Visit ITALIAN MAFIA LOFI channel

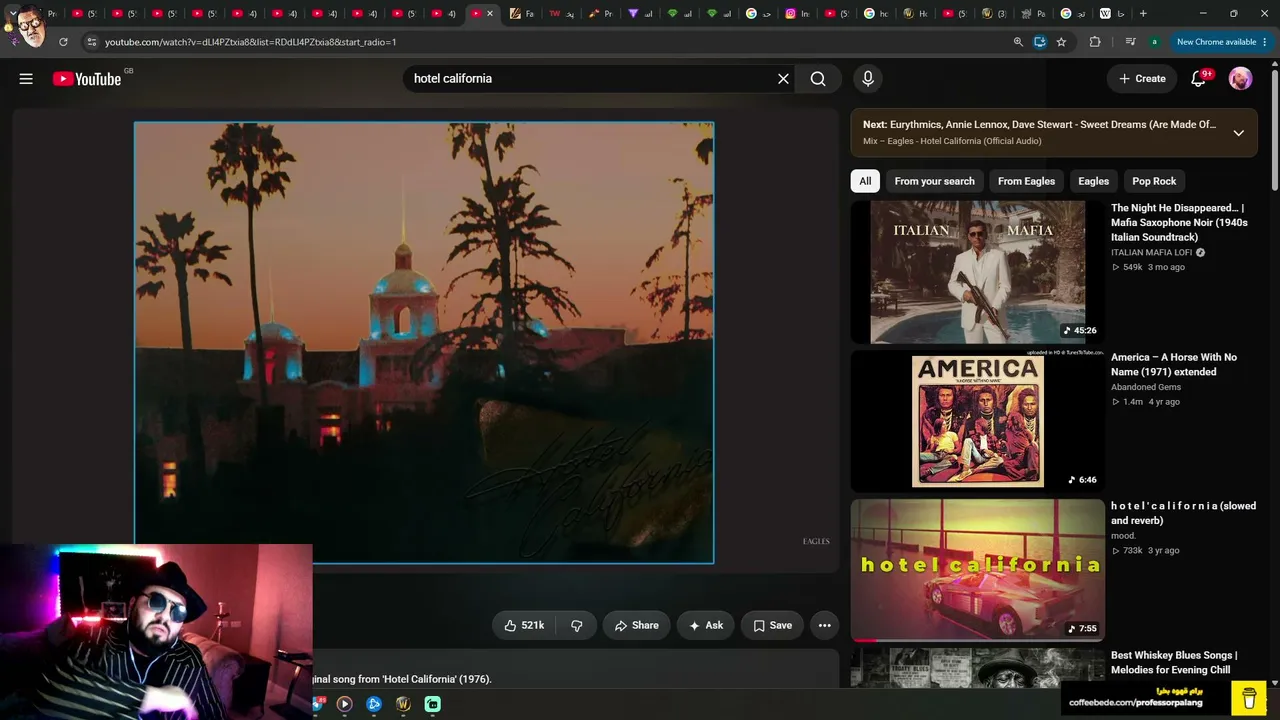1152,253
